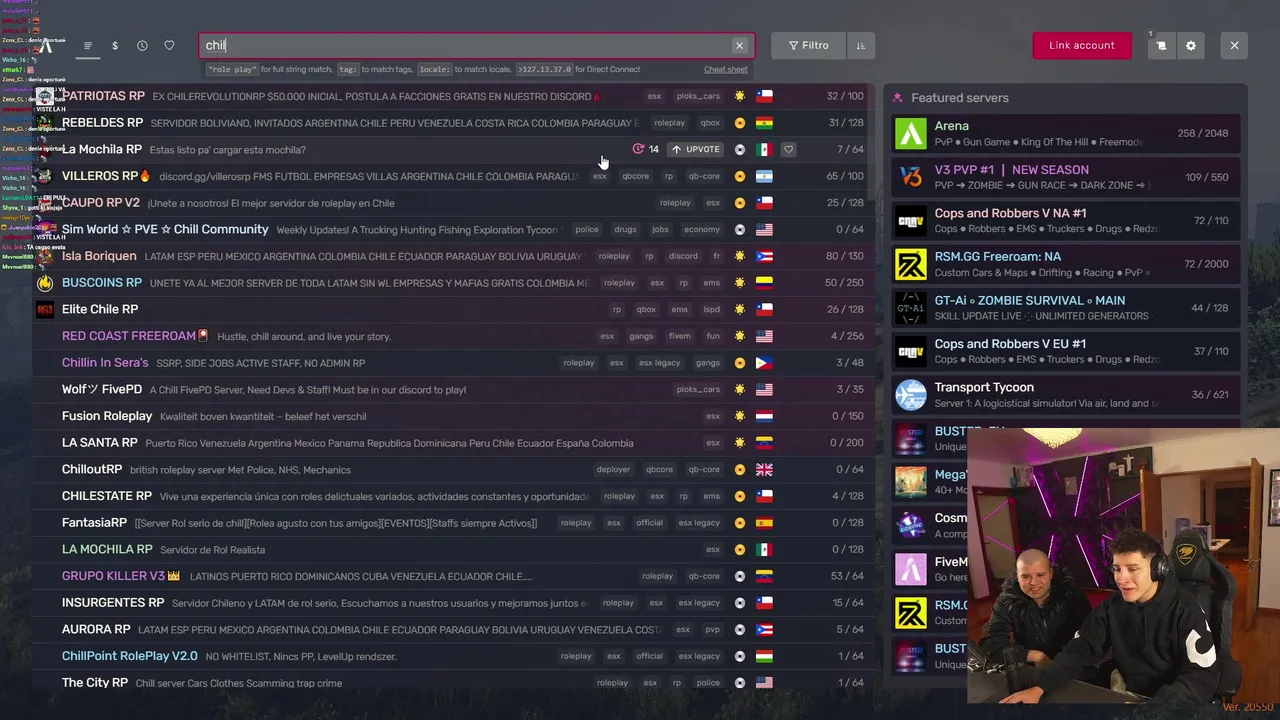Select GRUPO KILLER V3 server
The height and width of the screenshot is (720, 1280).
452,576
